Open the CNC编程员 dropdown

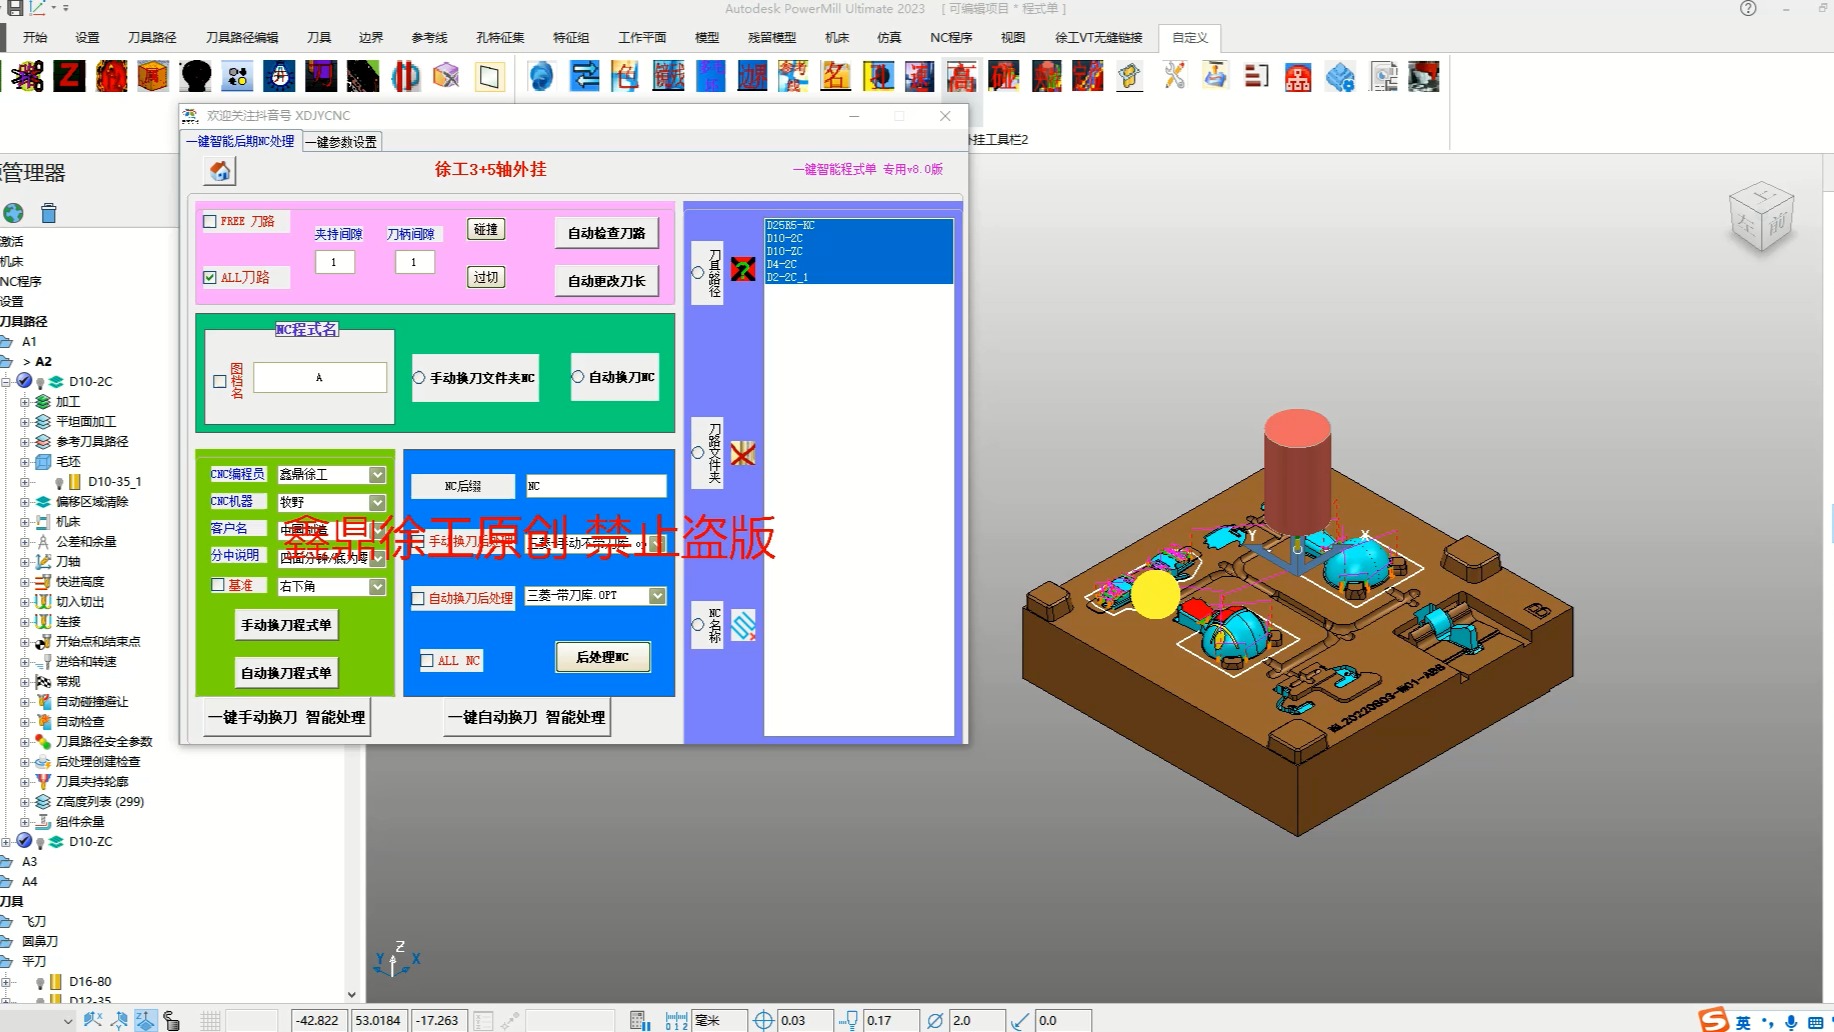[377, 475]
